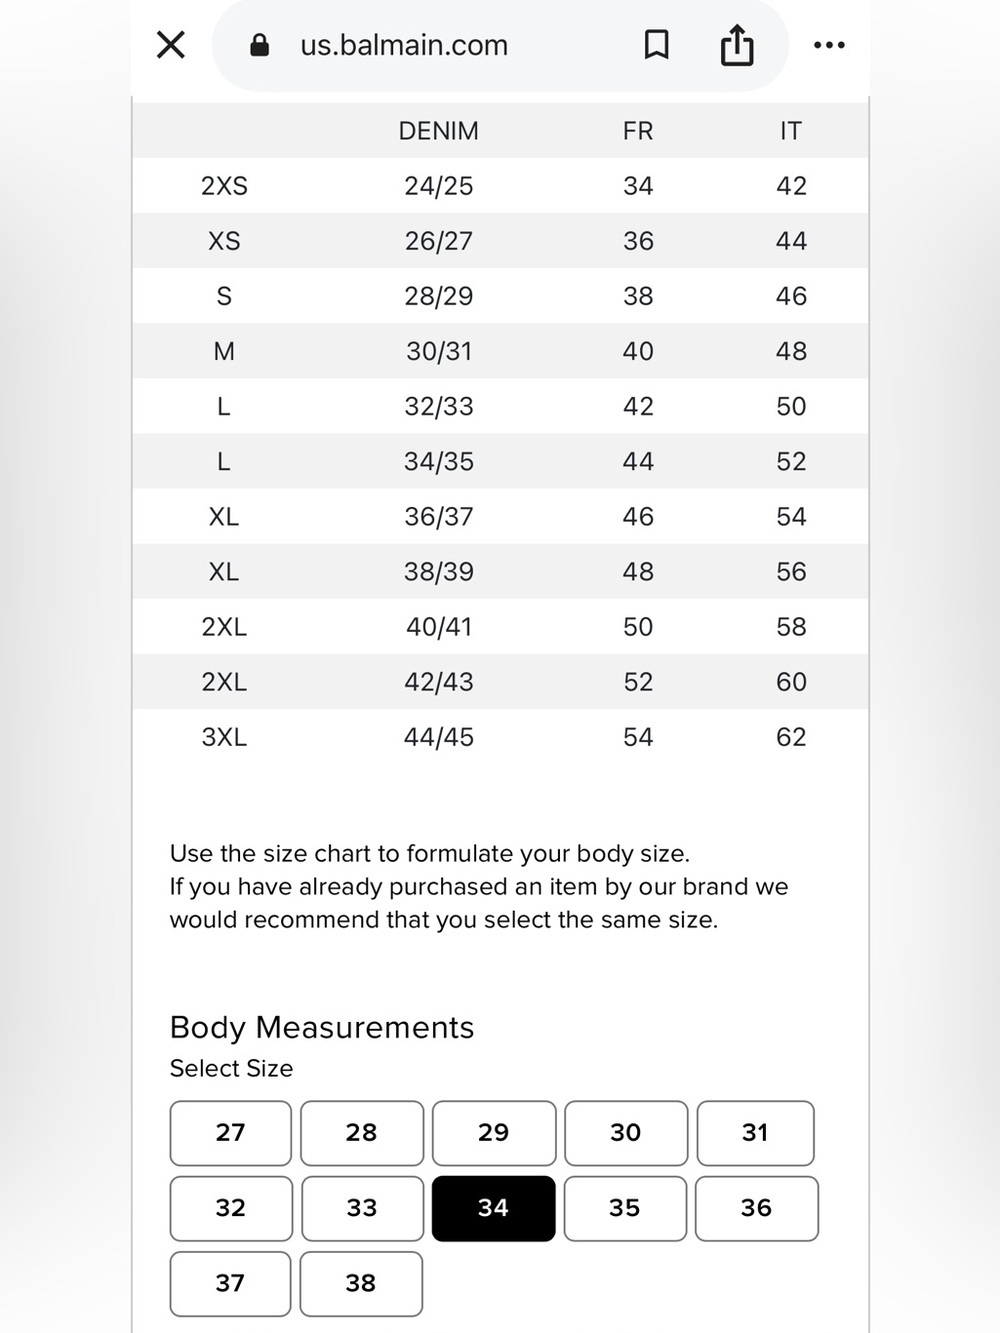The height and width of the screenshot is (1333, 1000).
Task: Tap the padlock security icon
Action: tap(259, 45)
